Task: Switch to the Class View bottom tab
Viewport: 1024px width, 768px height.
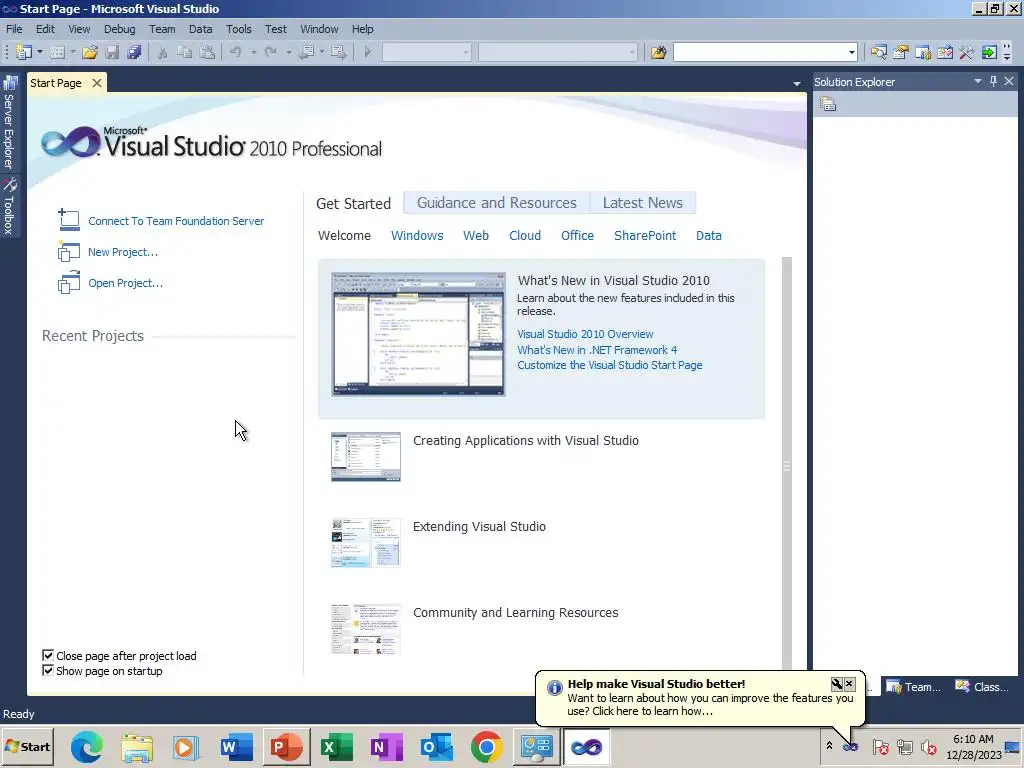Action: (982, 686)
